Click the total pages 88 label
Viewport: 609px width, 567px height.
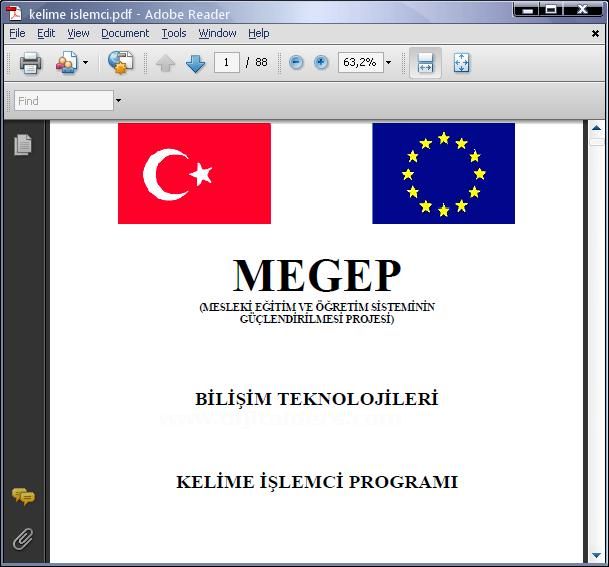pos(261,62)
